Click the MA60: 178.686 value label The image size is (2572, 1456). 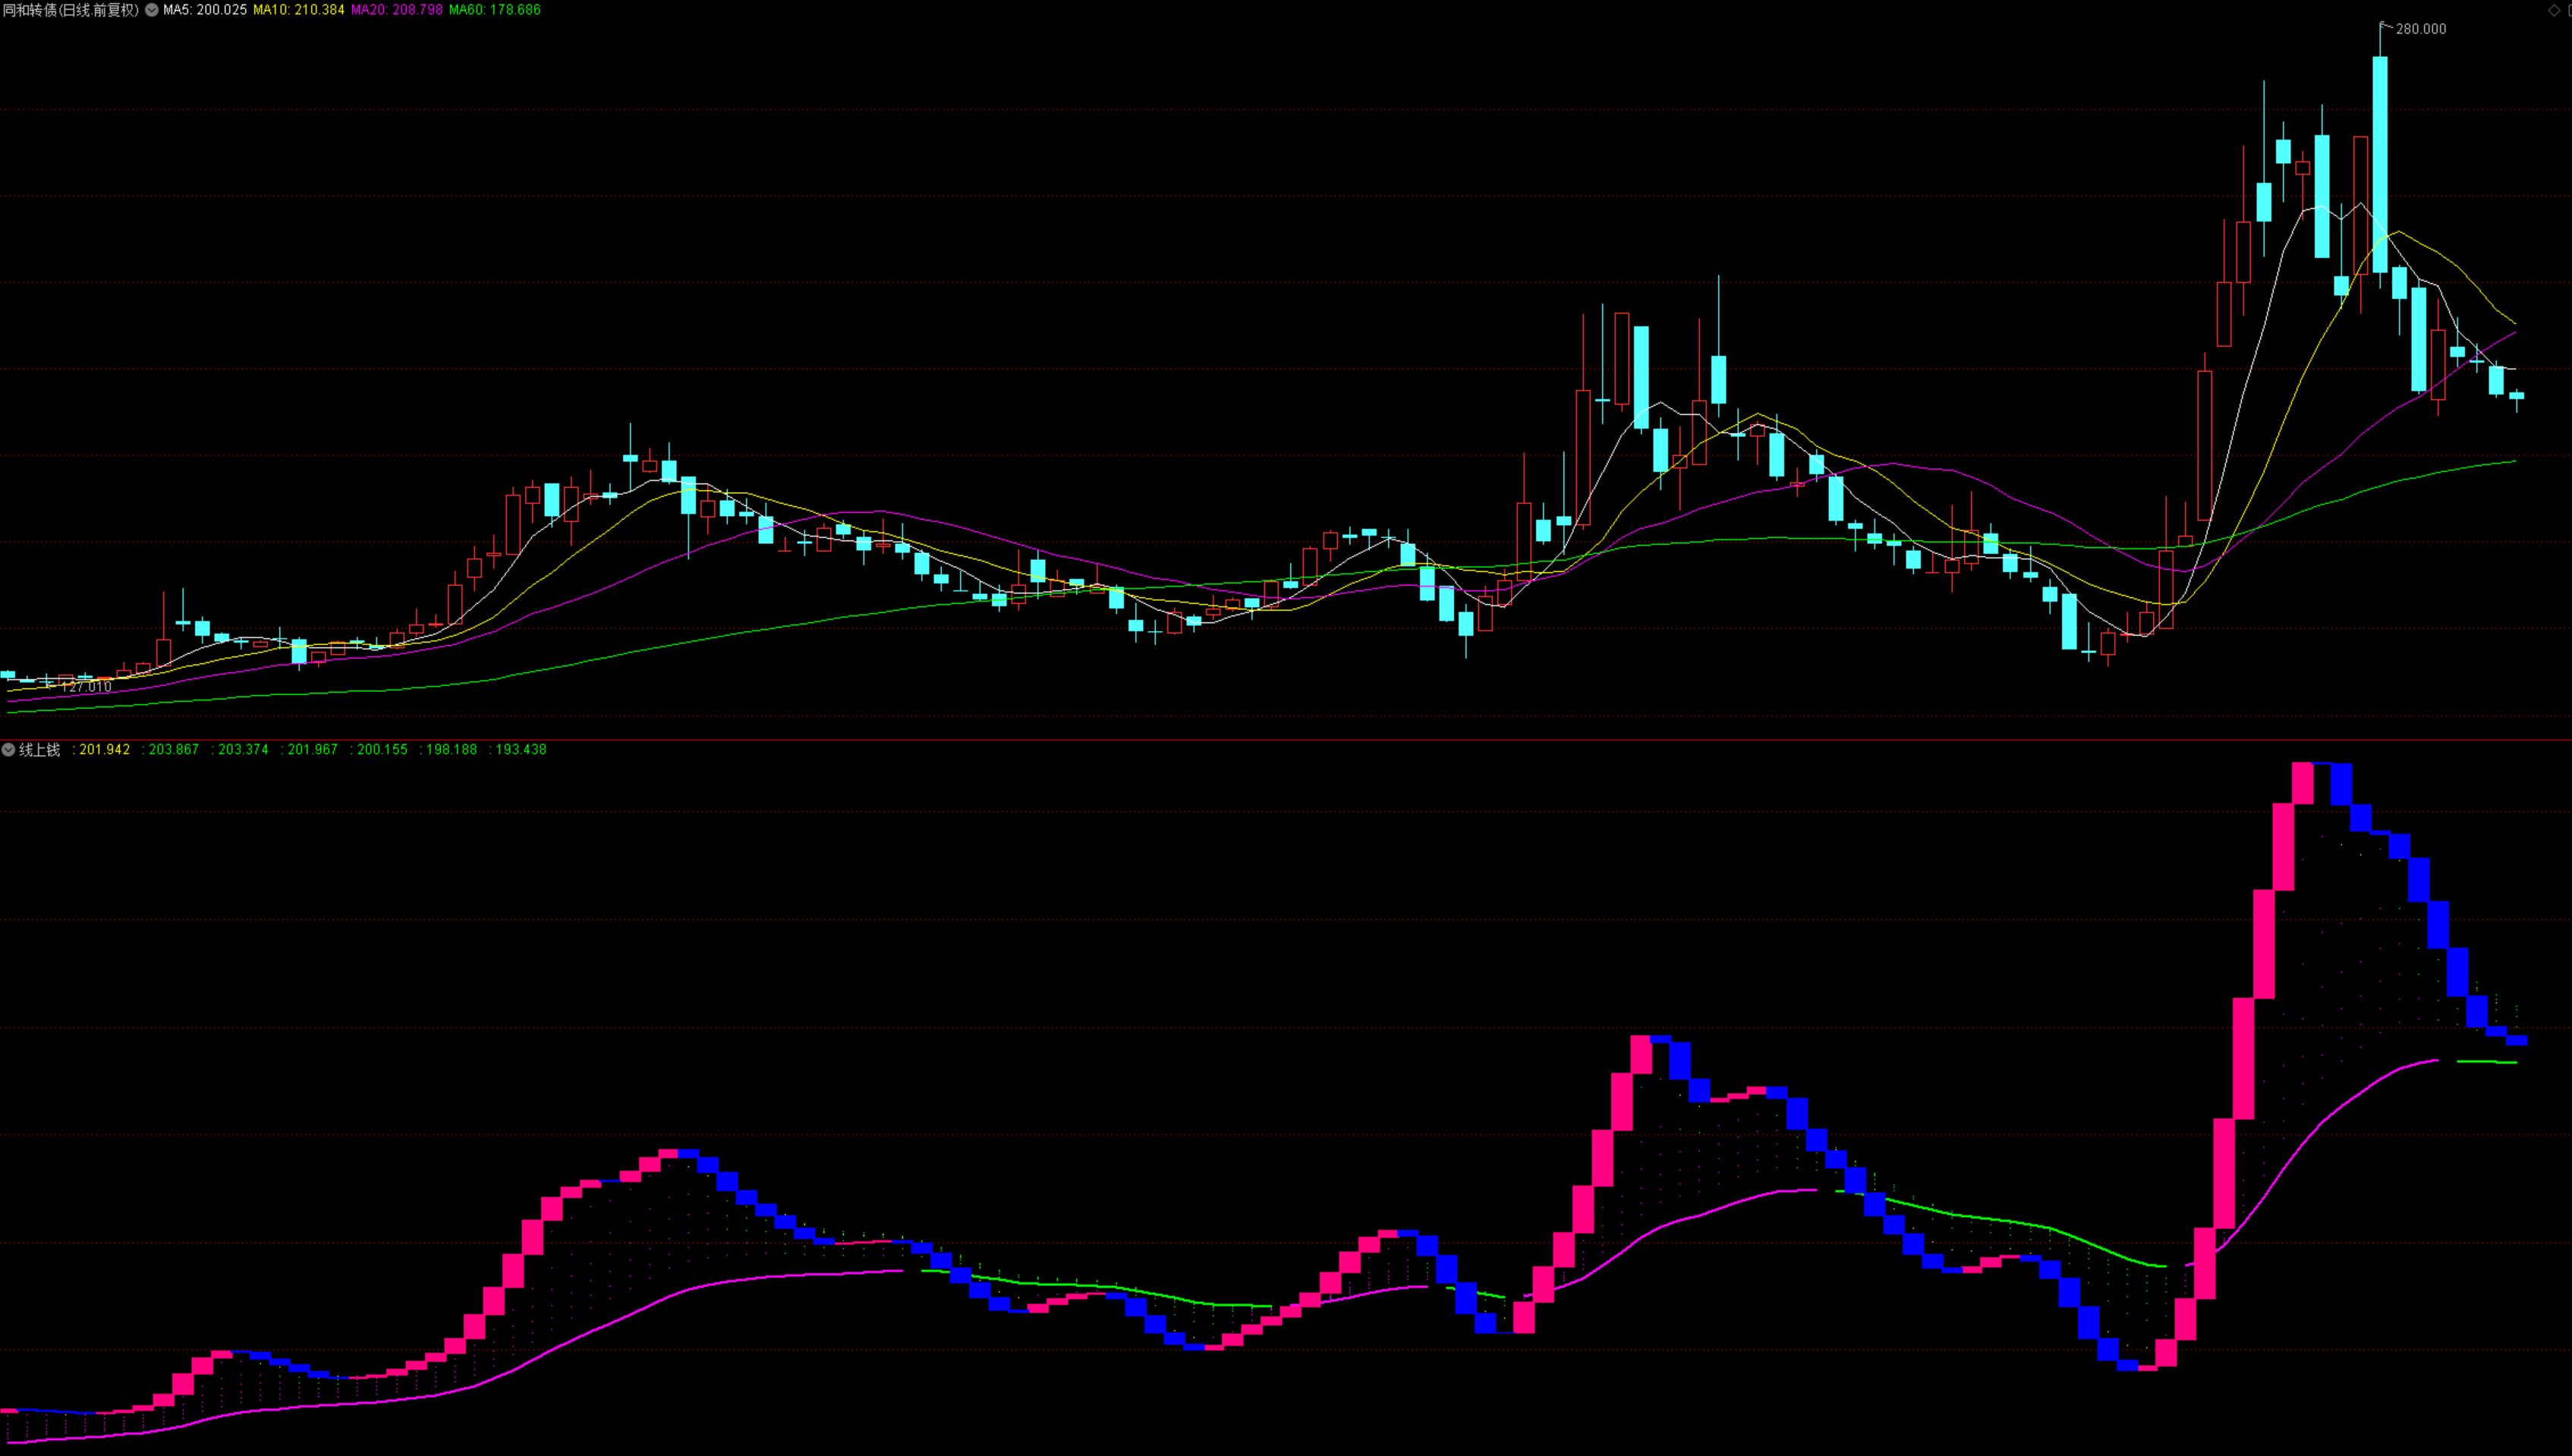(x=495, y=10)
